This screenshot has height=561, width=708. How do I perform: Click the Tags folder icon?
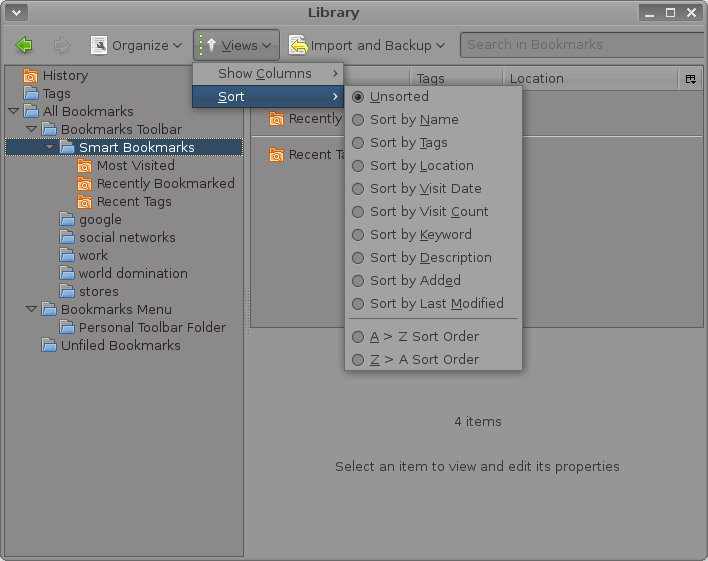[31, 94]
